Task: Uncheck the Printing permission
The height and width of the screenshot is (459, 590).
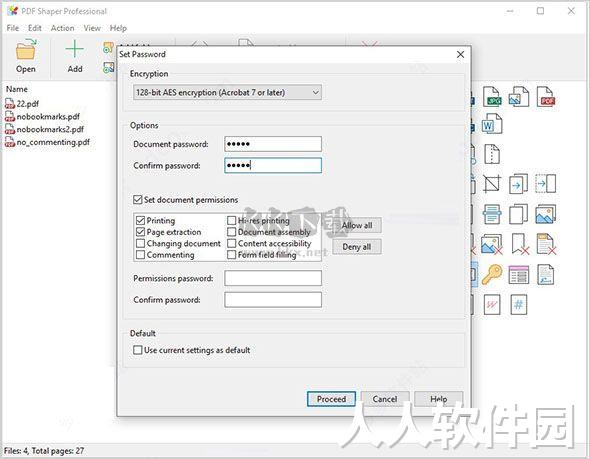Action: pos(140,220)
